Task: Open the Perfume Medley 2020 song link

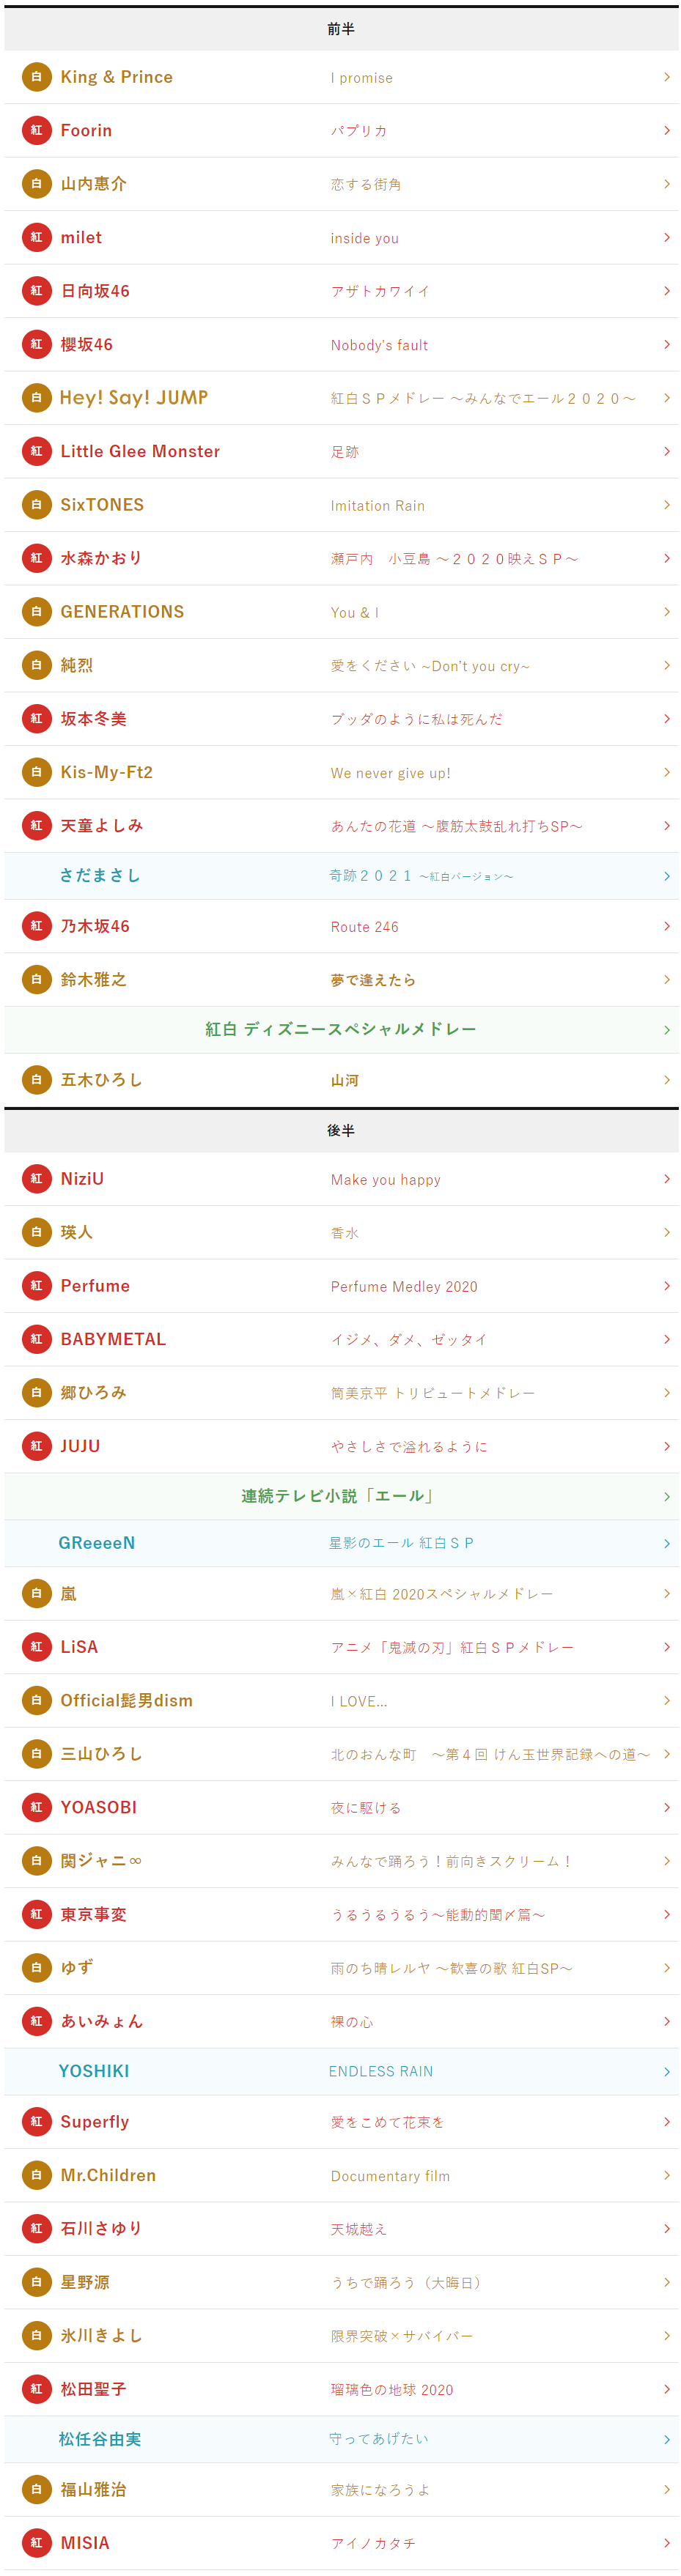Action: [404, 1286]
